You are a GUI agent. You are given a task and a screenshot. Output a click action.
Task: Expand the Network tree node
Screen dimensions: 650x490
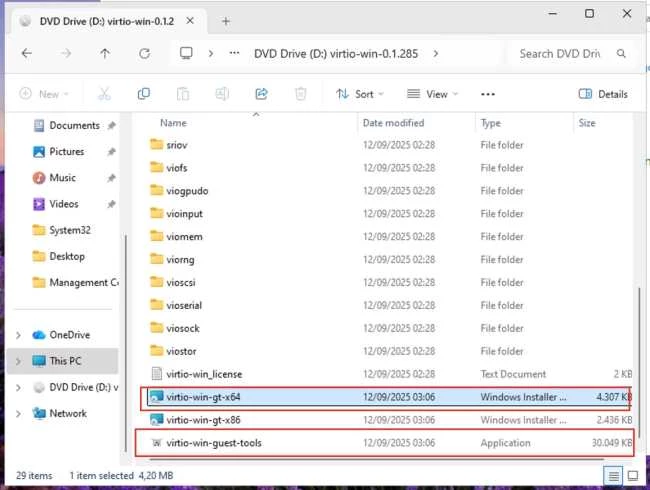pos(18,413)
